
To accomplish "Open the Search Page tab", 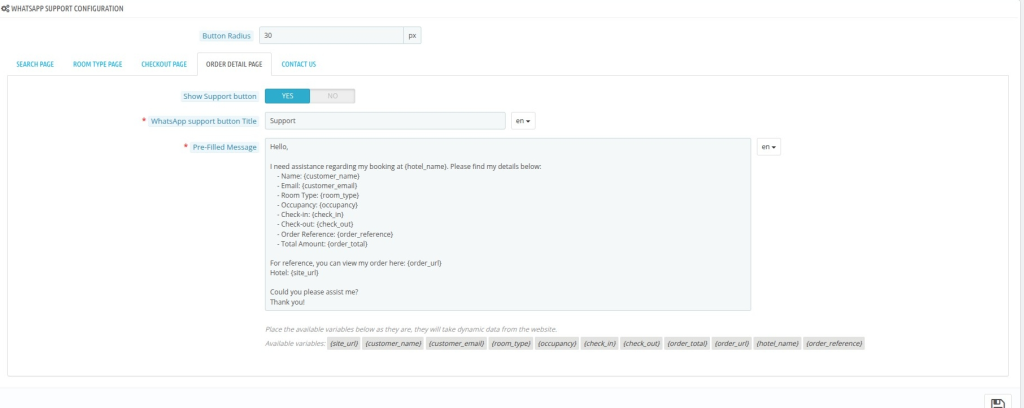I will [35, 64].
